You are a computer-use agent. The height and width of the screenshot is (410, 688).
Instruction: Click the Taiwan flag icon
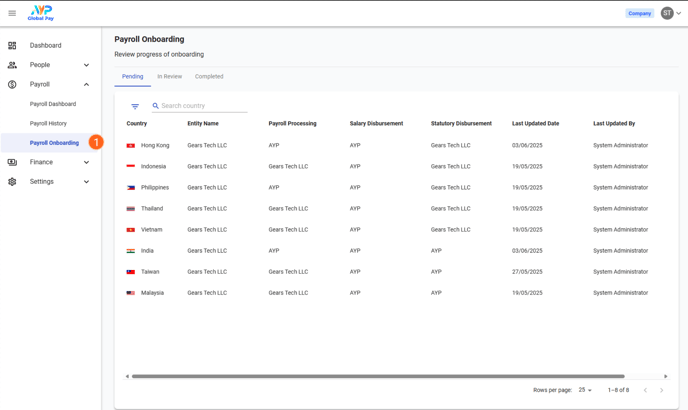pos(131,272)
